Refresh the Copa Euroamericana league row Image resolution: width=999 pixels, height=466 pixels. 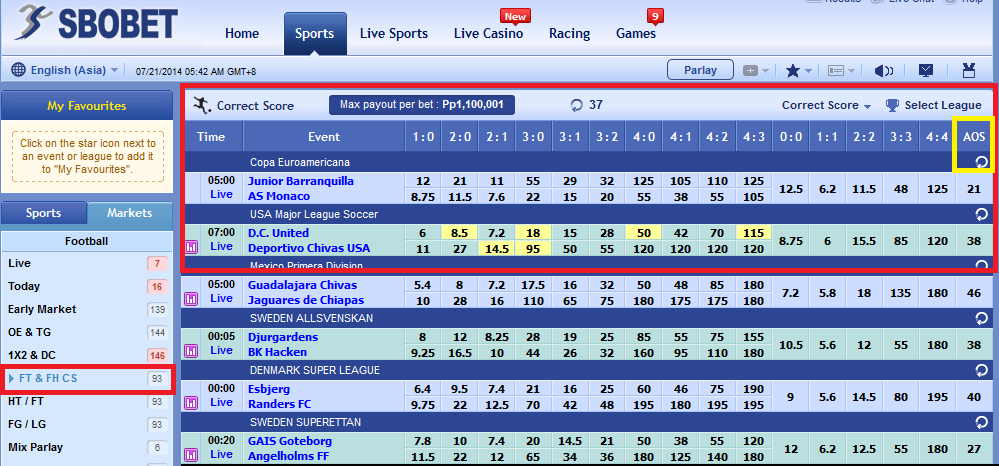pos(982,162)
